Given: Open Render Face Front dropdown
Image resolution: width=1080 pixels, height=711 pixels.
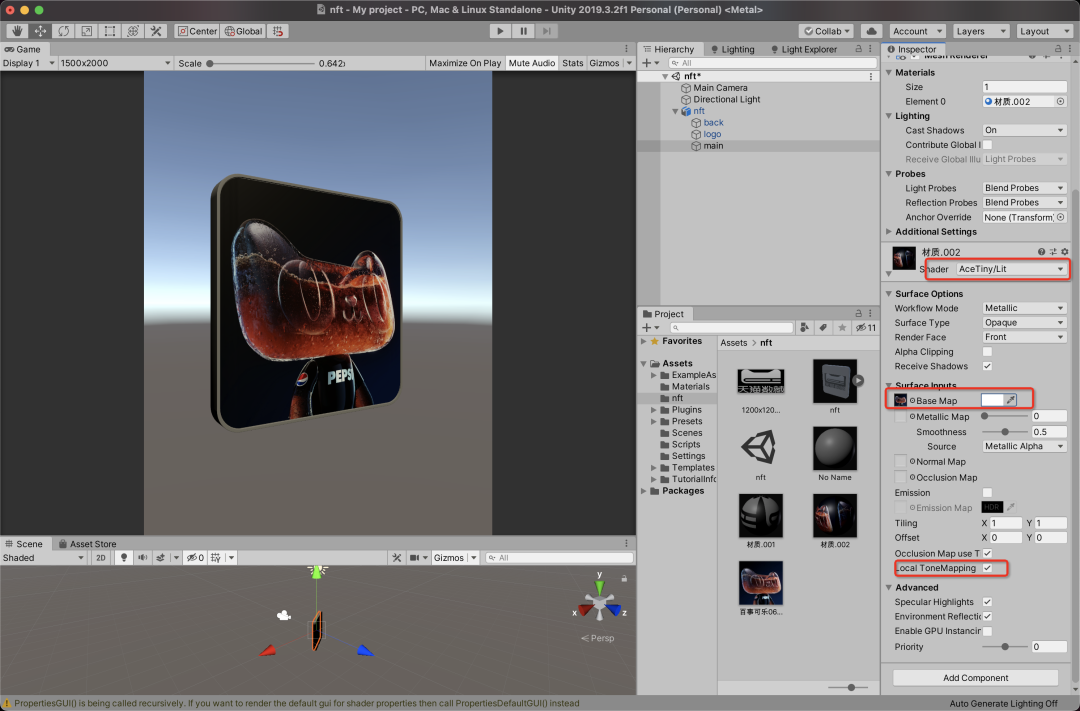Looking at the screenshot, I should click(x=1024, y=337).
